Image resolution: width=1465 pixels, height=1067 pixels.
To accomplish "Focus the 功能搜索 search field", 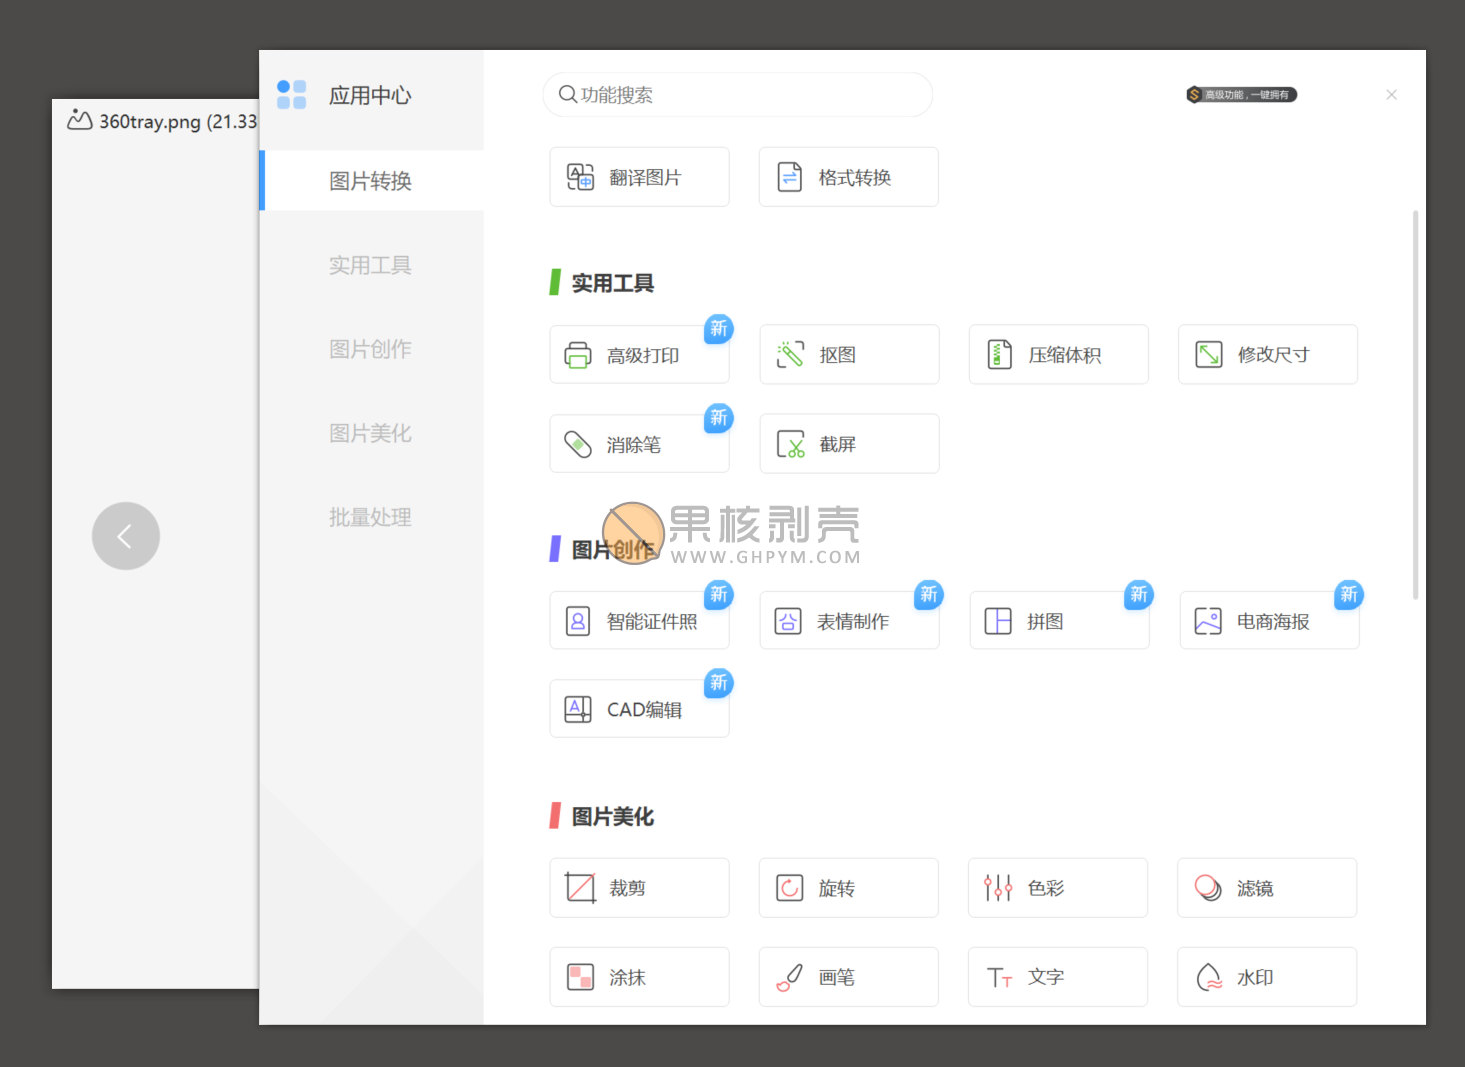I will coord(737,94).
